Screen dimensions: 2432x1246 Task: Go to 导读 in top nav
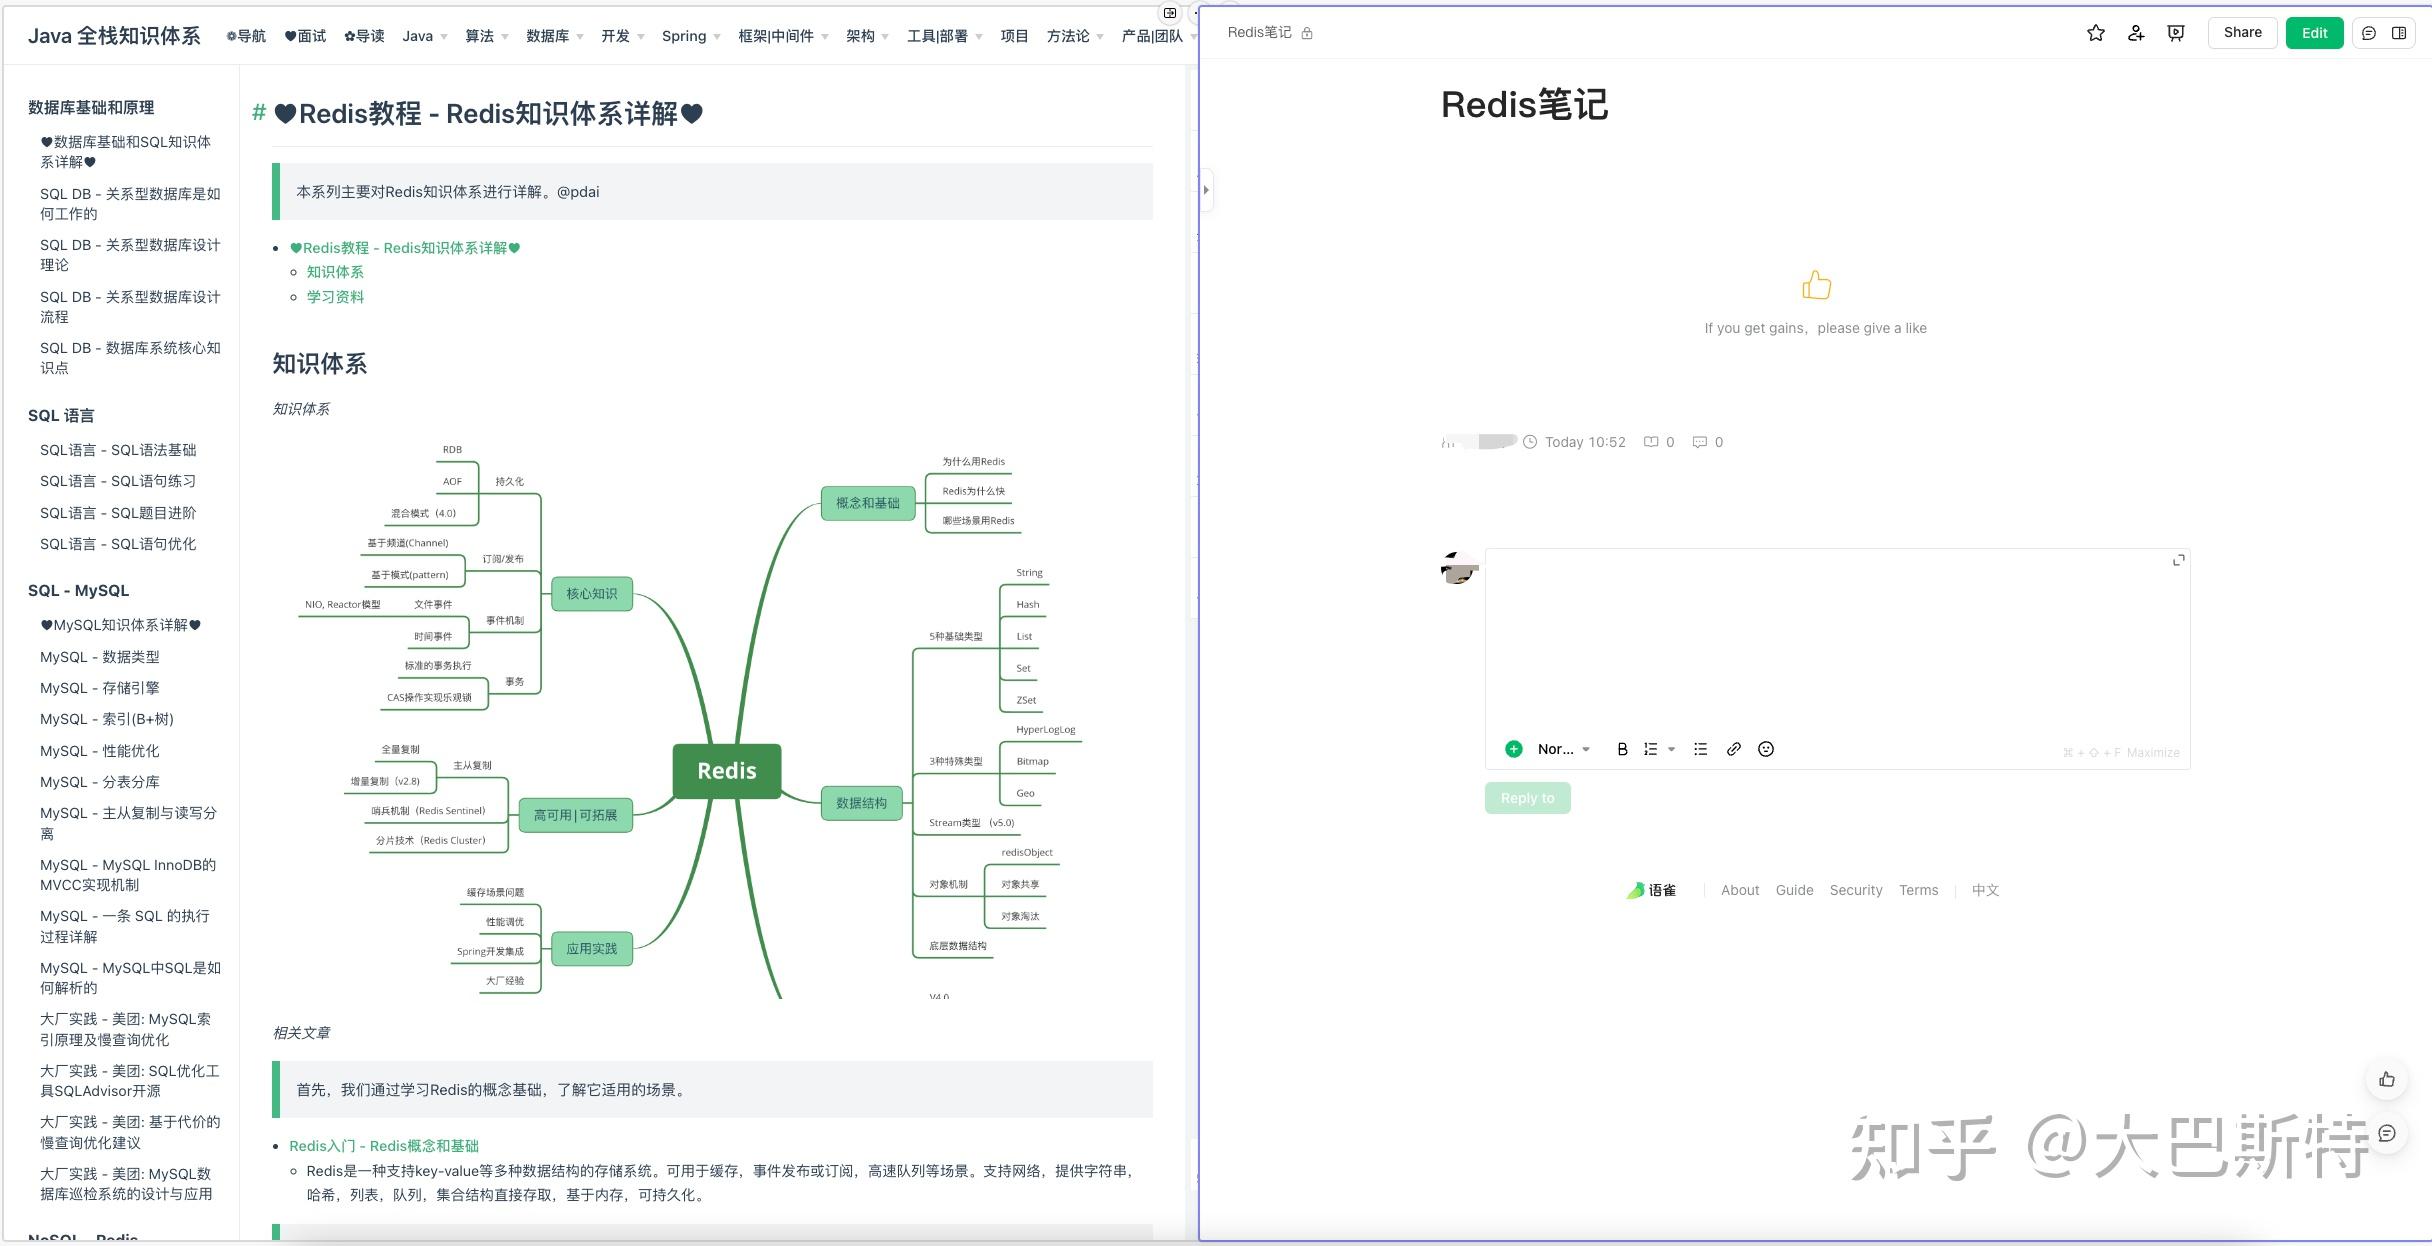click(364, 36)
